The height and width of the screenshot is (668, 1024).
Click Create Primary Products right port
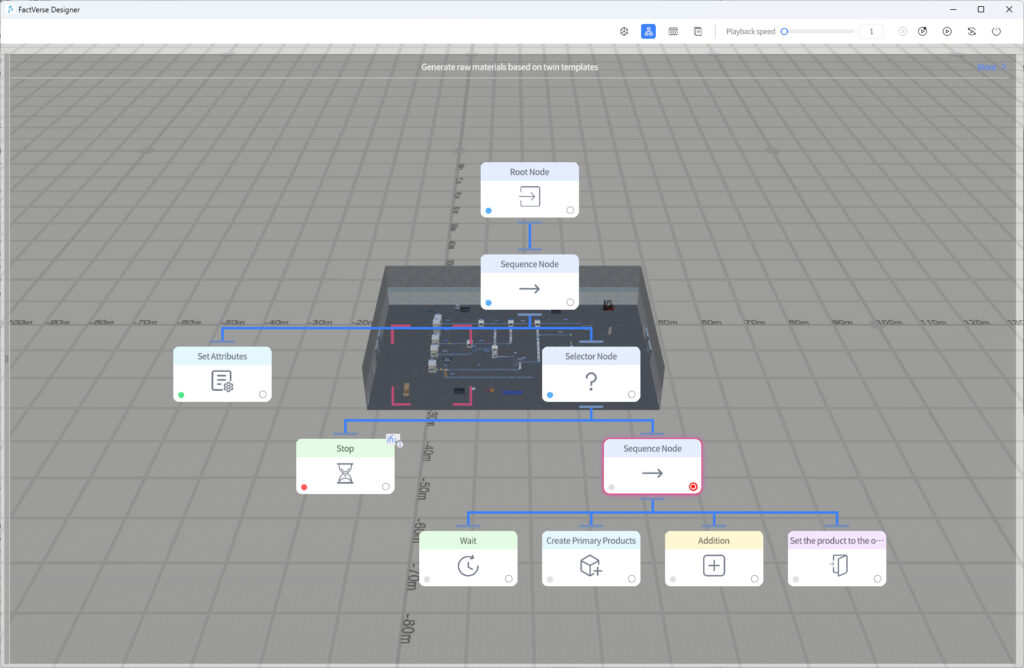click(x=632, y=579)
